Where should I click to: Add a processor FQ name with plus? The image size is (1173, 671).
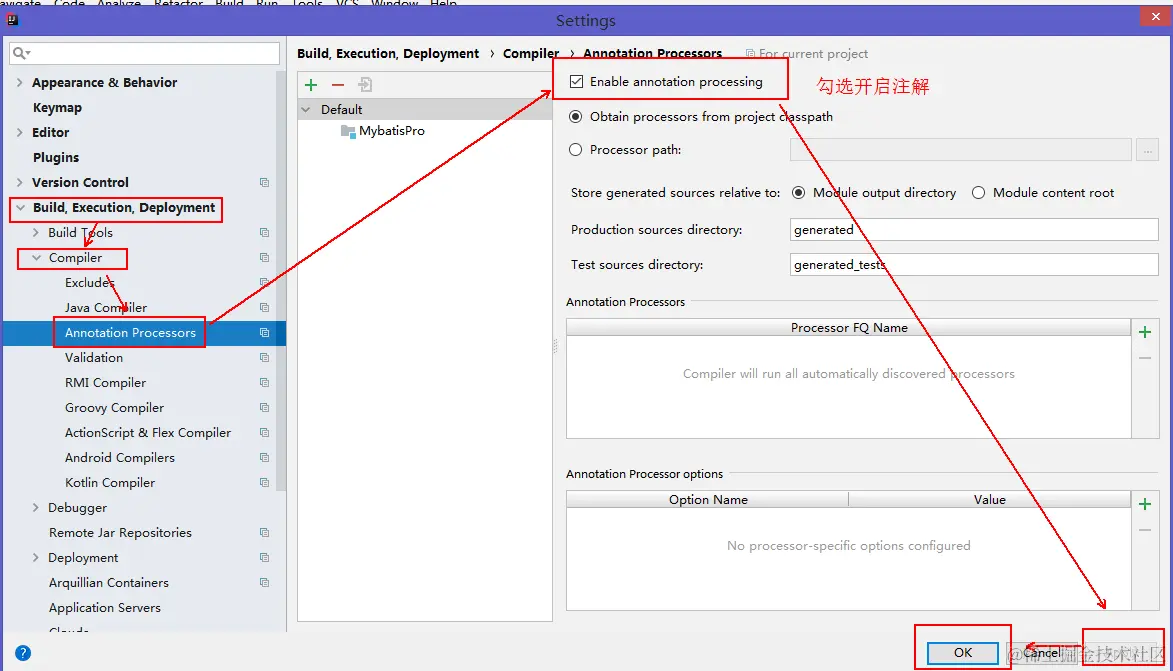pyautogui.click(x=1145, y=332)
